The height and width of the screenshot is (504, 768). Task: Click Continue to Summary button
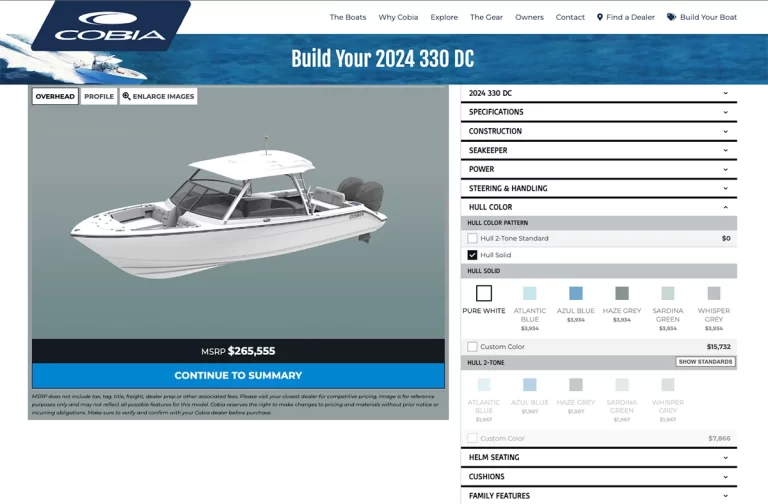pos(238,375)
